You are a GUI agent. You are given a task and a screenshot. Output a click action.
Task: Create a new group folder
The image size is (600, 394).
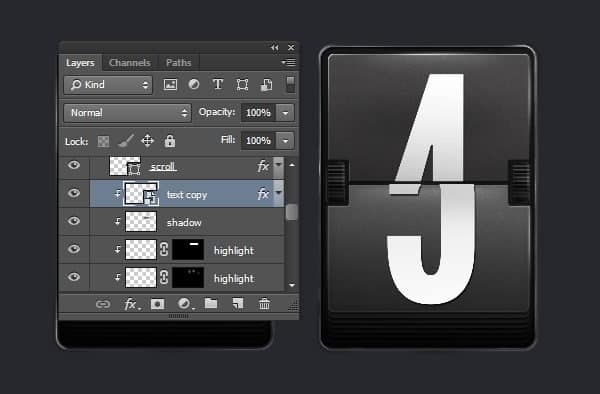tap(211, 304)
